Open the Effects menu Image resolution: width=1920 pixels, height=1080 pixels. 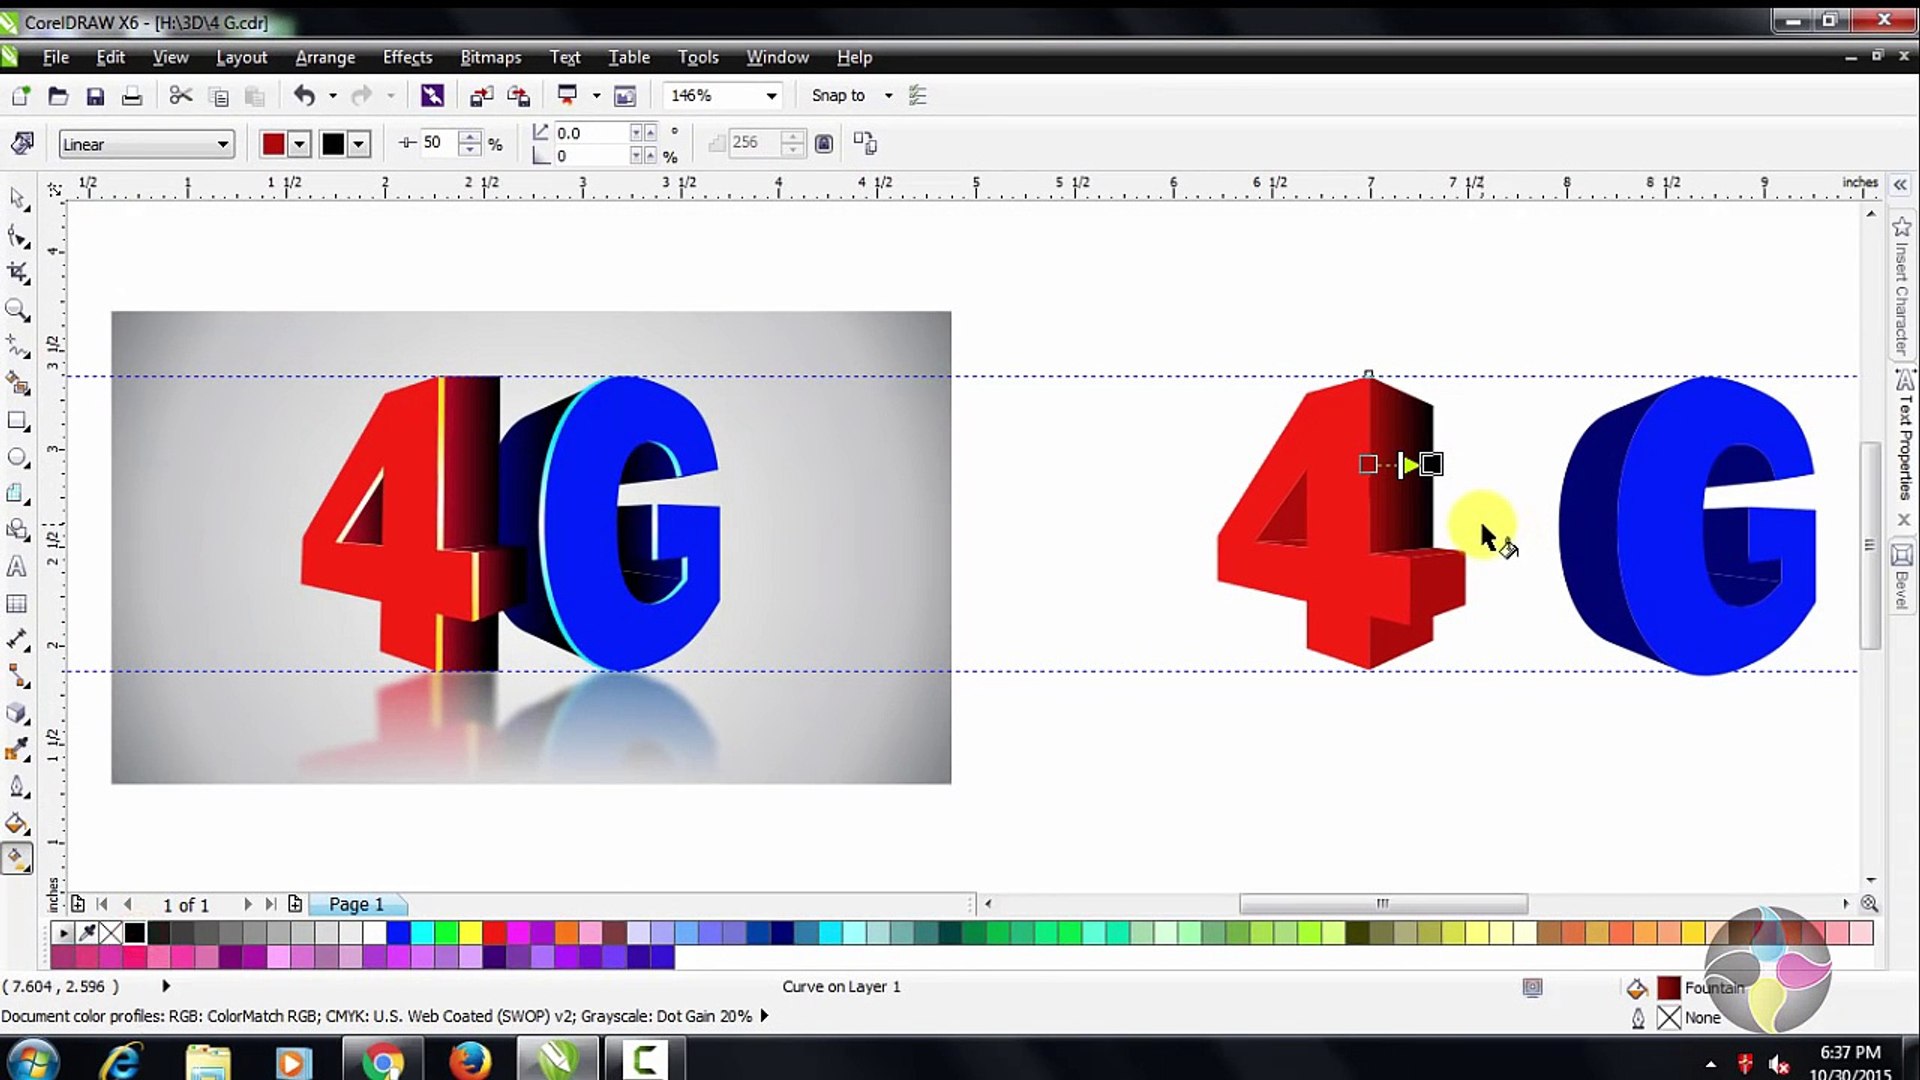(407, 57)
